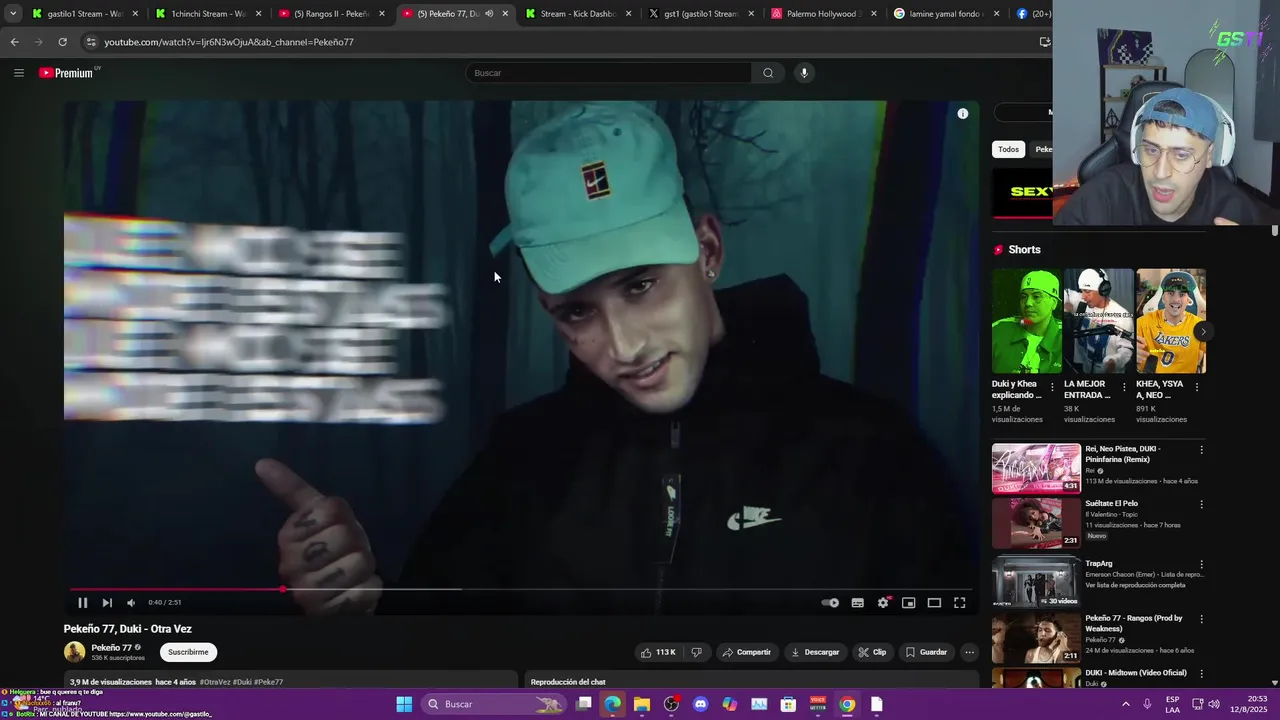Dislike the video
This screenshot has width=1280, height=720.
coord(696,652)
